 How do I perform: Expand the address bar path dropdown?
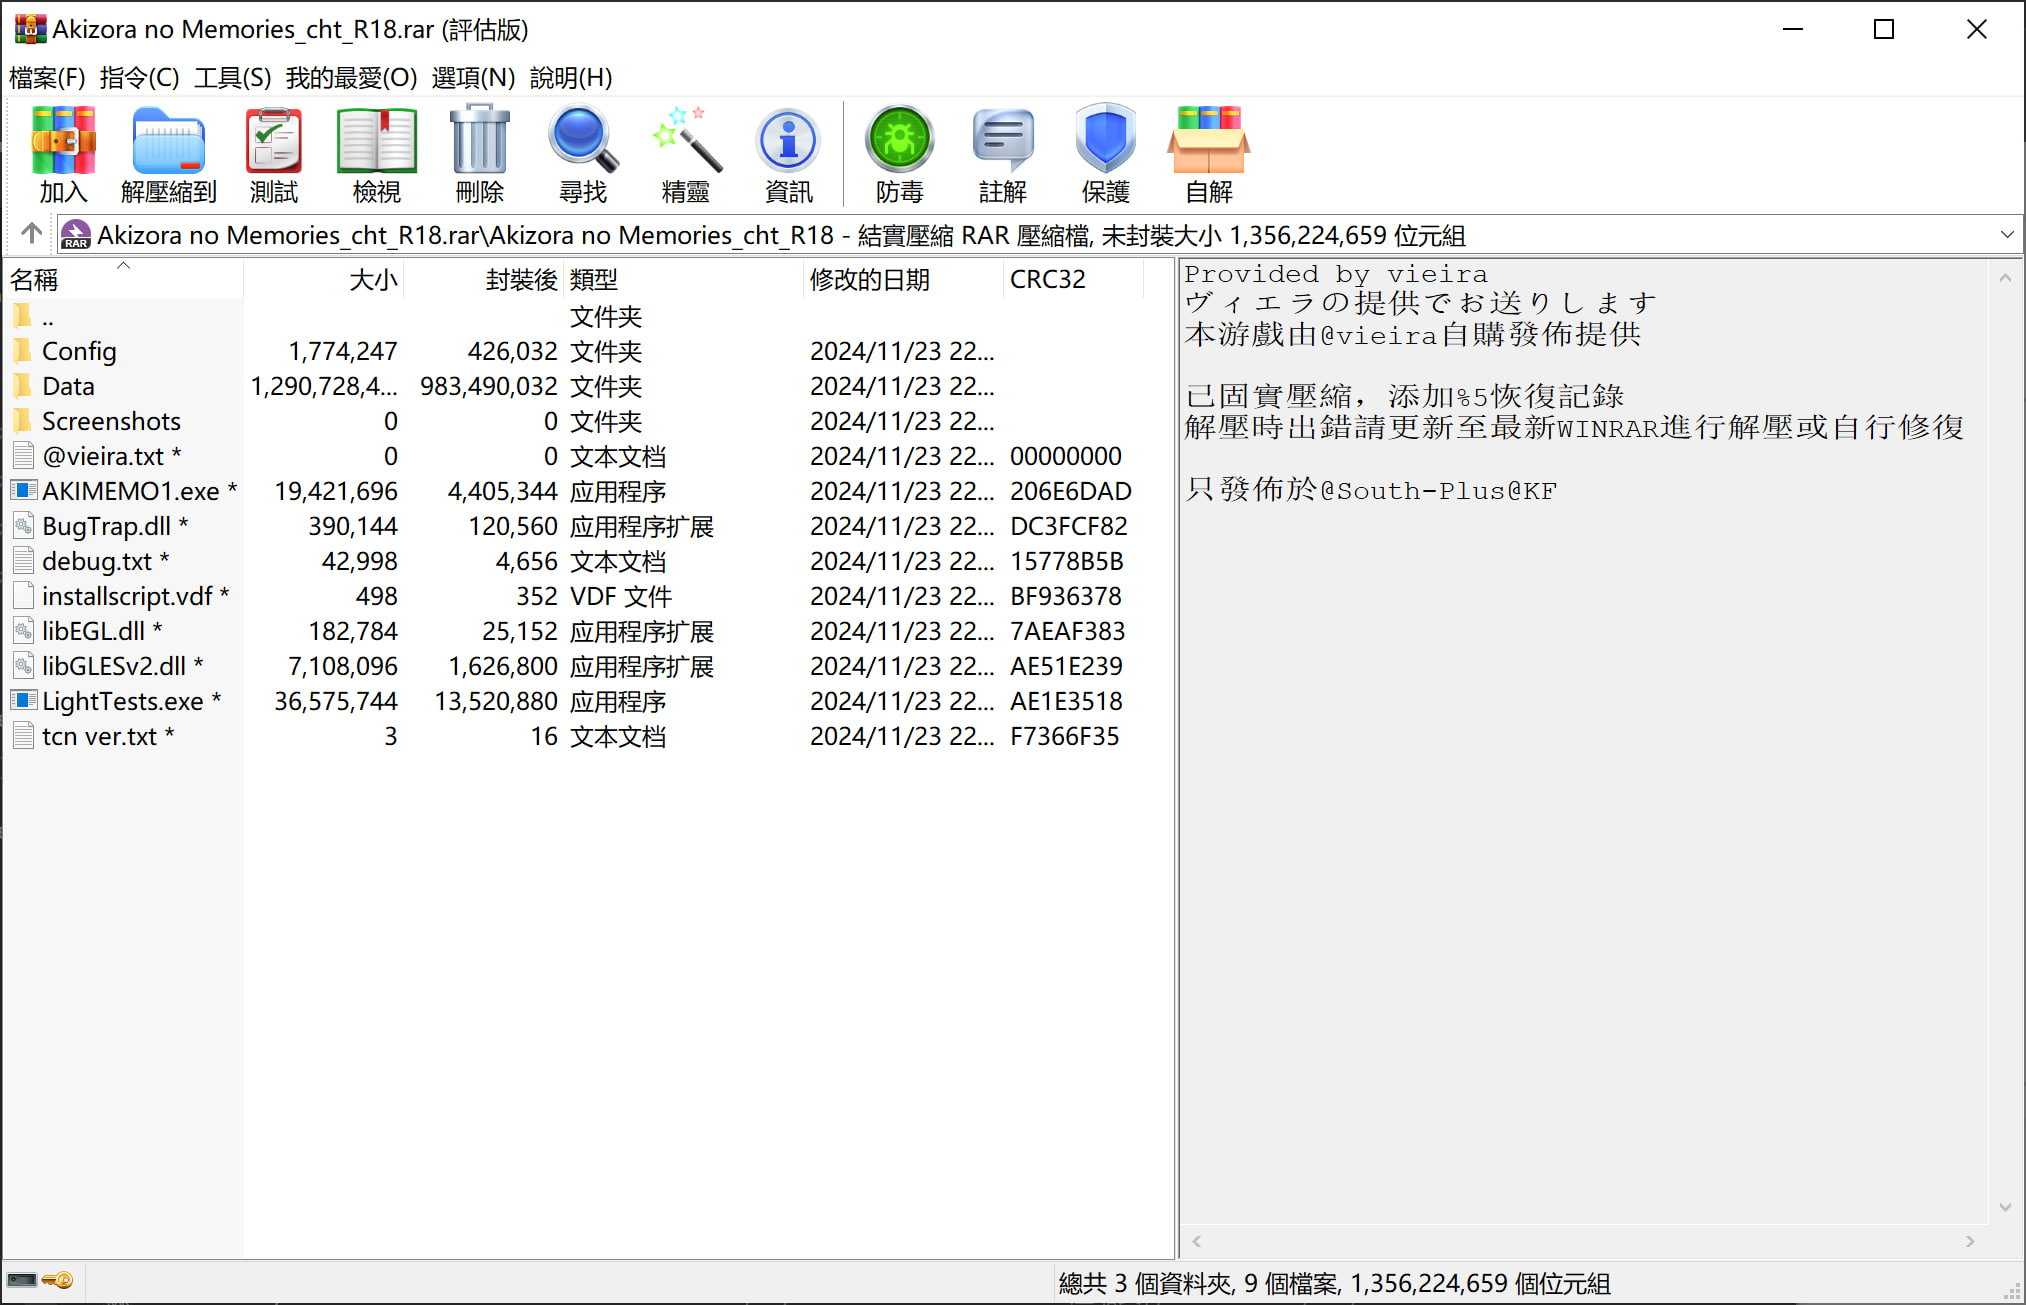click(2006, 235)
